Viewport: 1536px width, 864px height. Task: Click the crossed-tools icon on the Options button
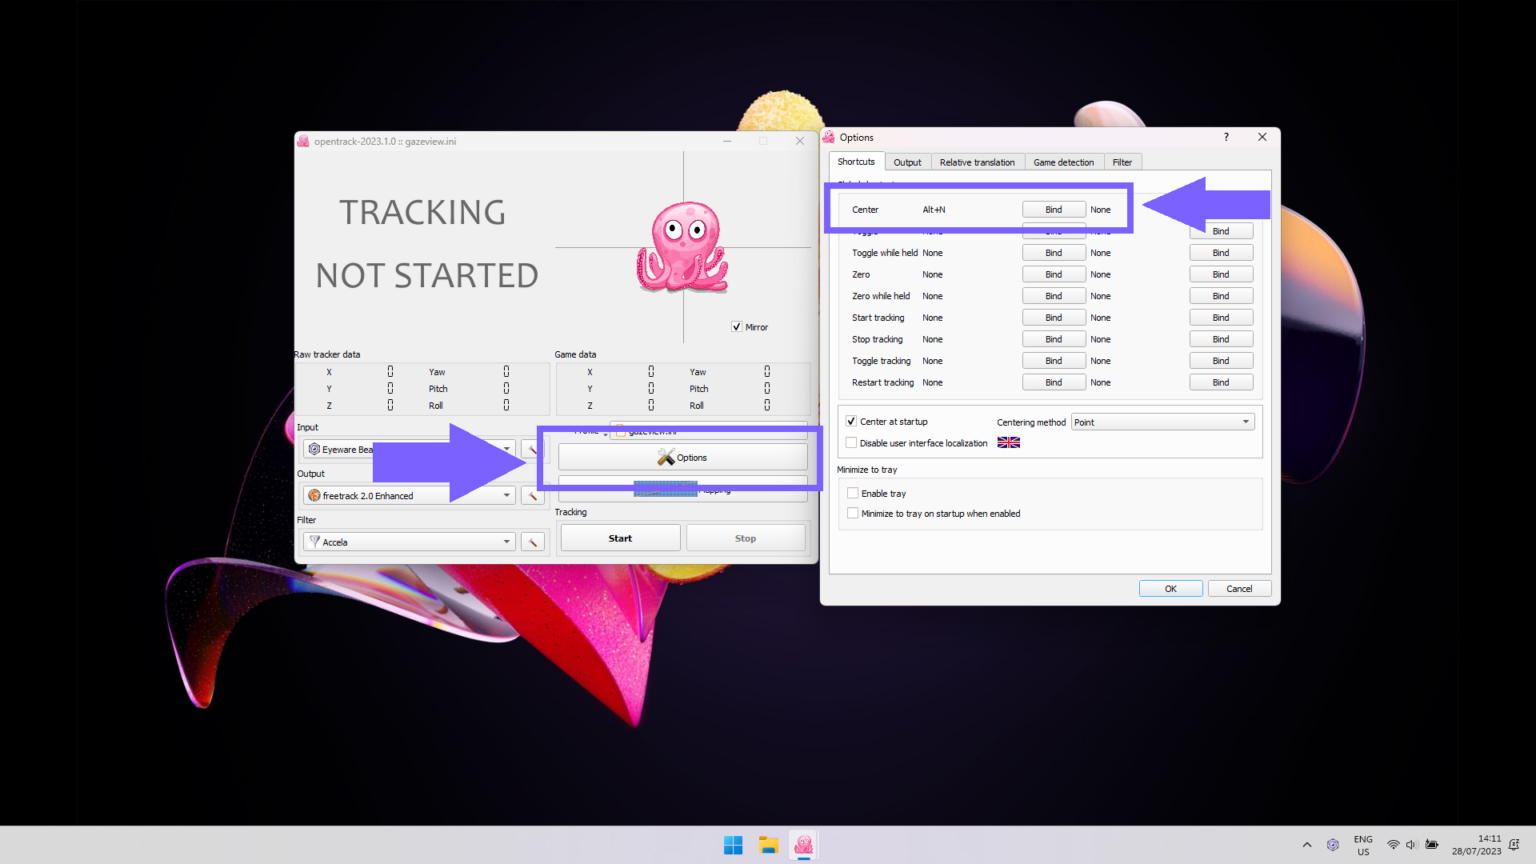point(665,457)
